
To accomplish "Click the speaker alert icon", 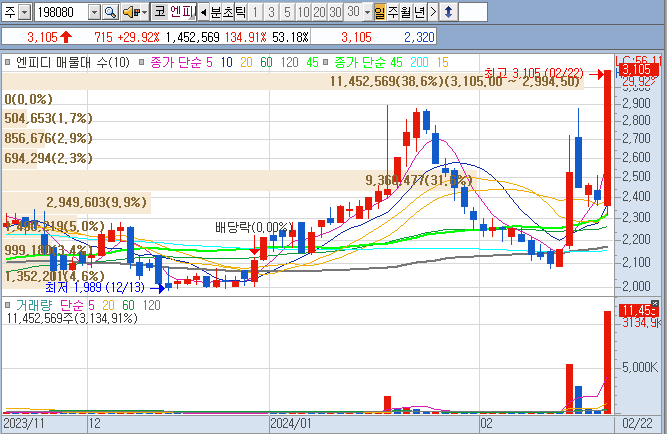I will point(131,12).
